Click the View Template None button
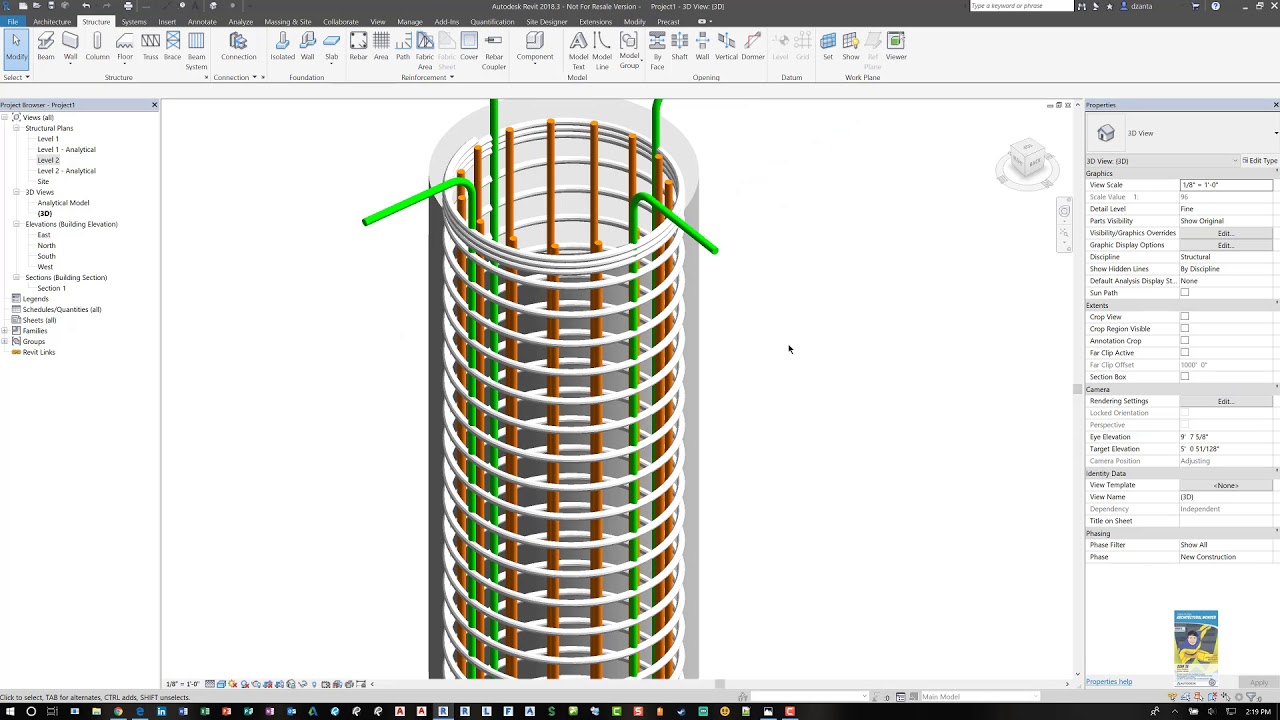The image size is (1280, 720). point(1226,485)
